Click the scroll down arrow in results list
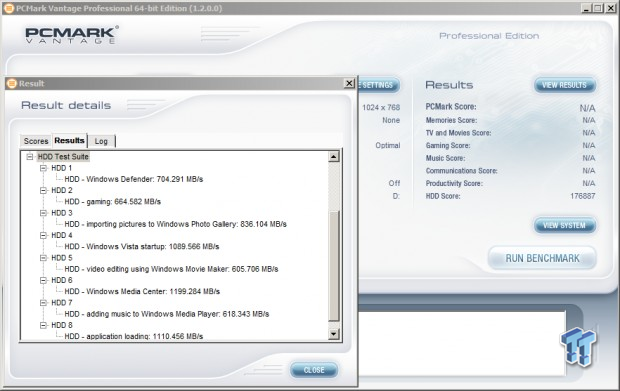The width and height of the screenshot is (620, 391). point(334,334)
